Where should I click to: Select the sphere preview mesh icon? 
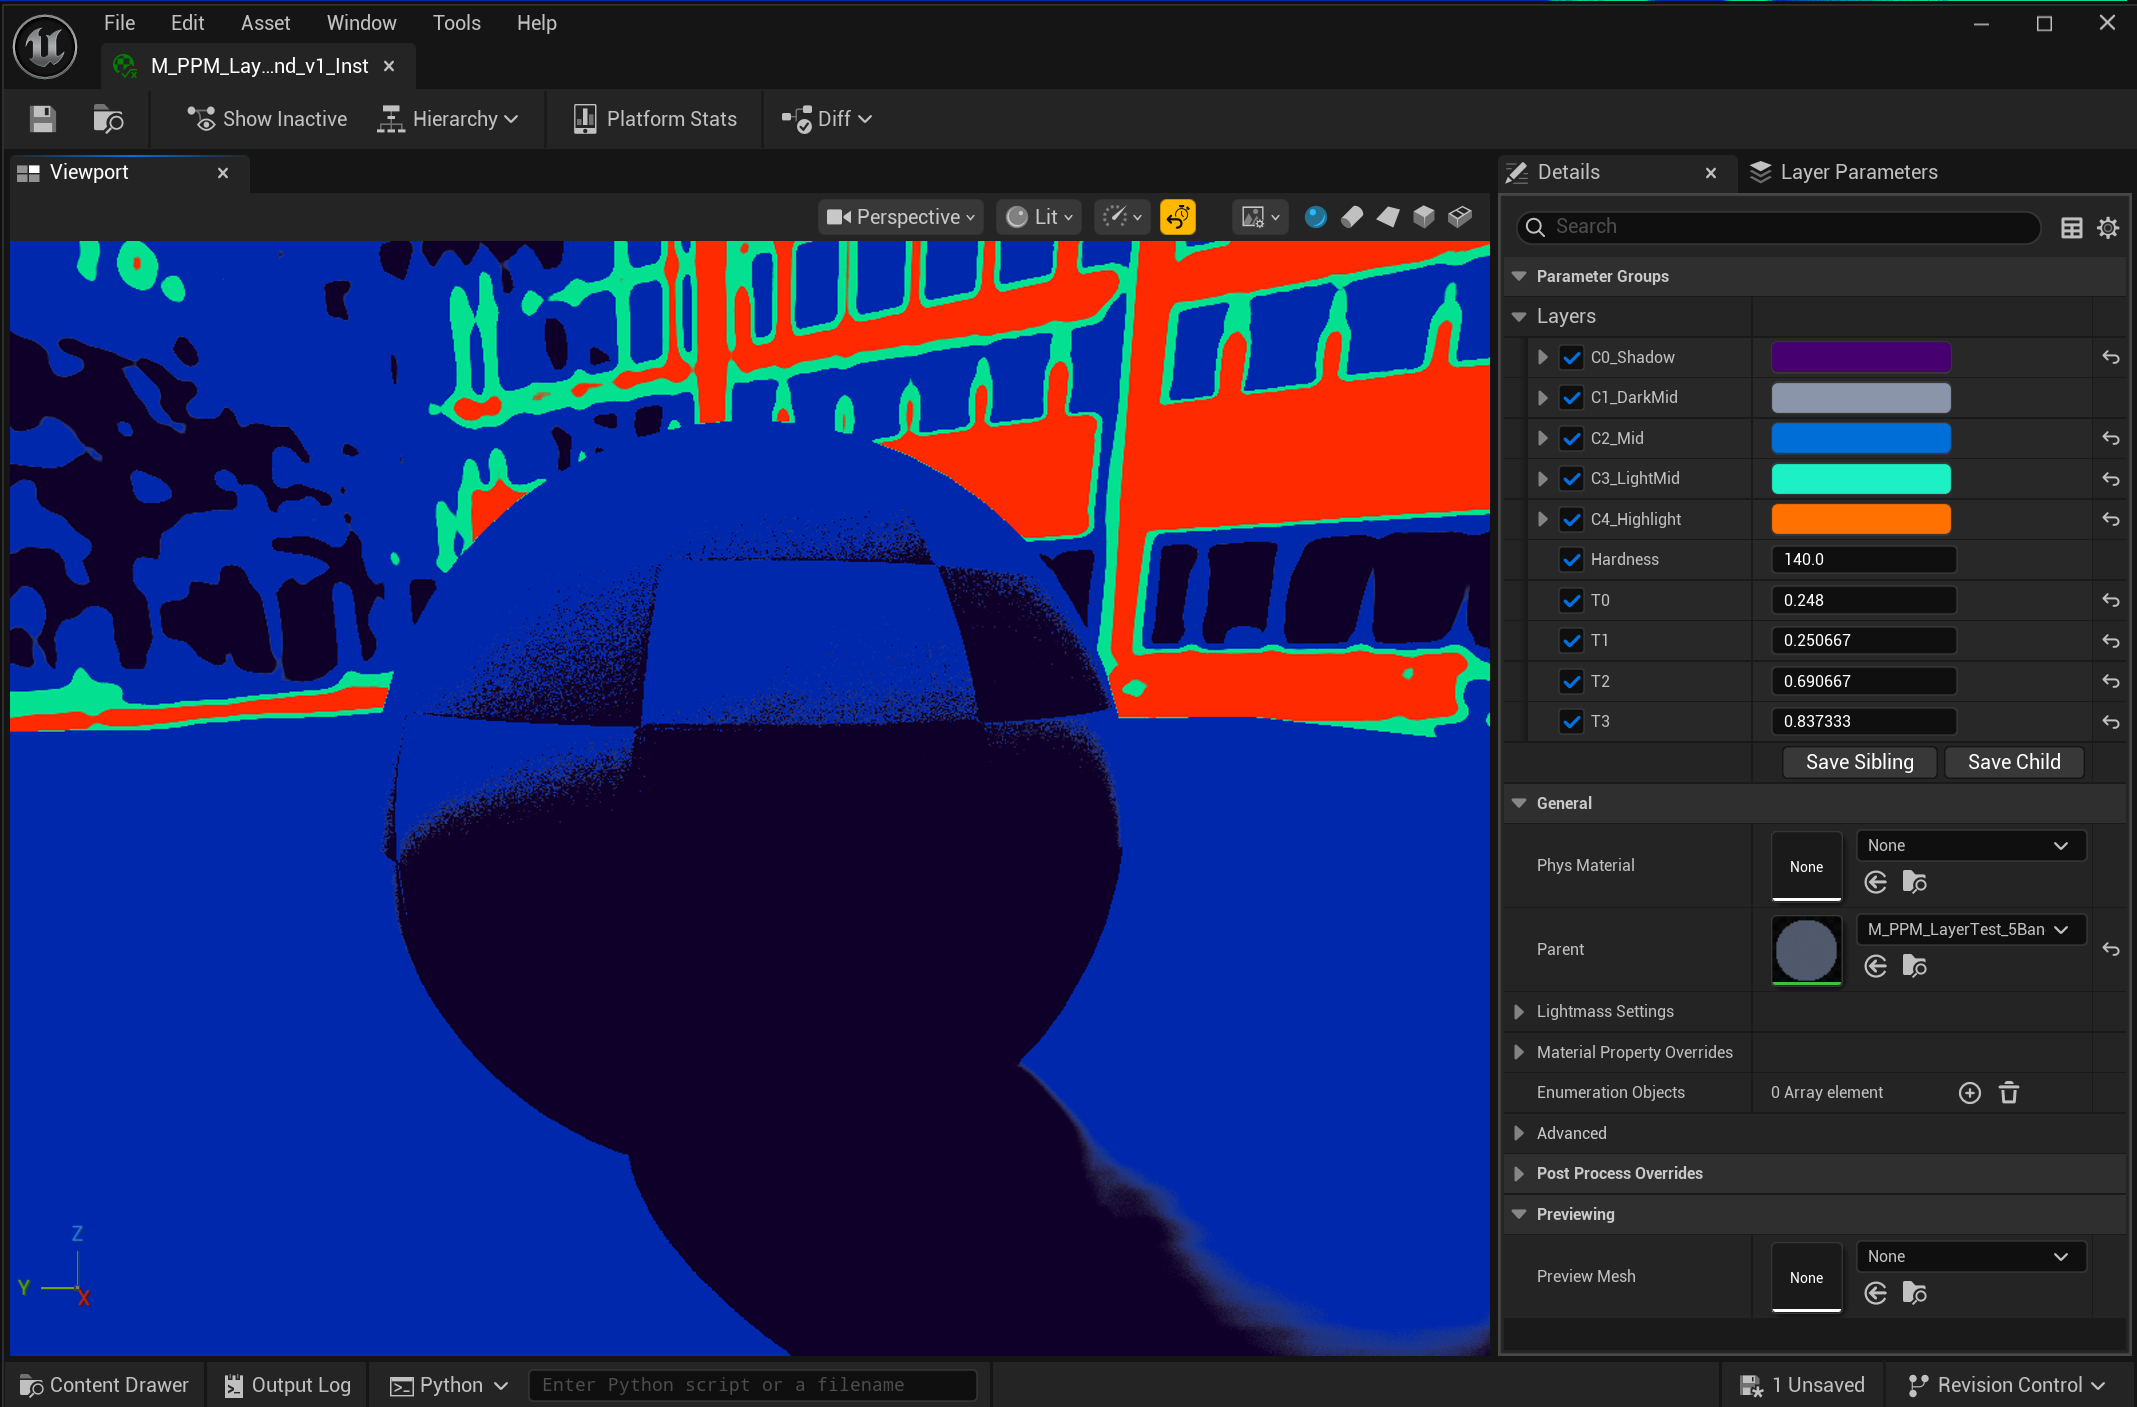click(x=1316, y=217)
